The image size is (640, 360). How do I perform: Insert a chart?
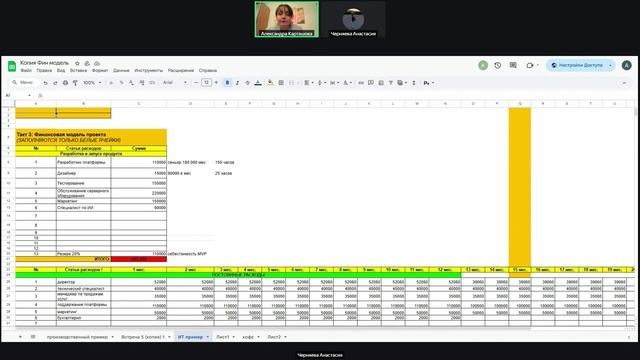click(381, 83)
